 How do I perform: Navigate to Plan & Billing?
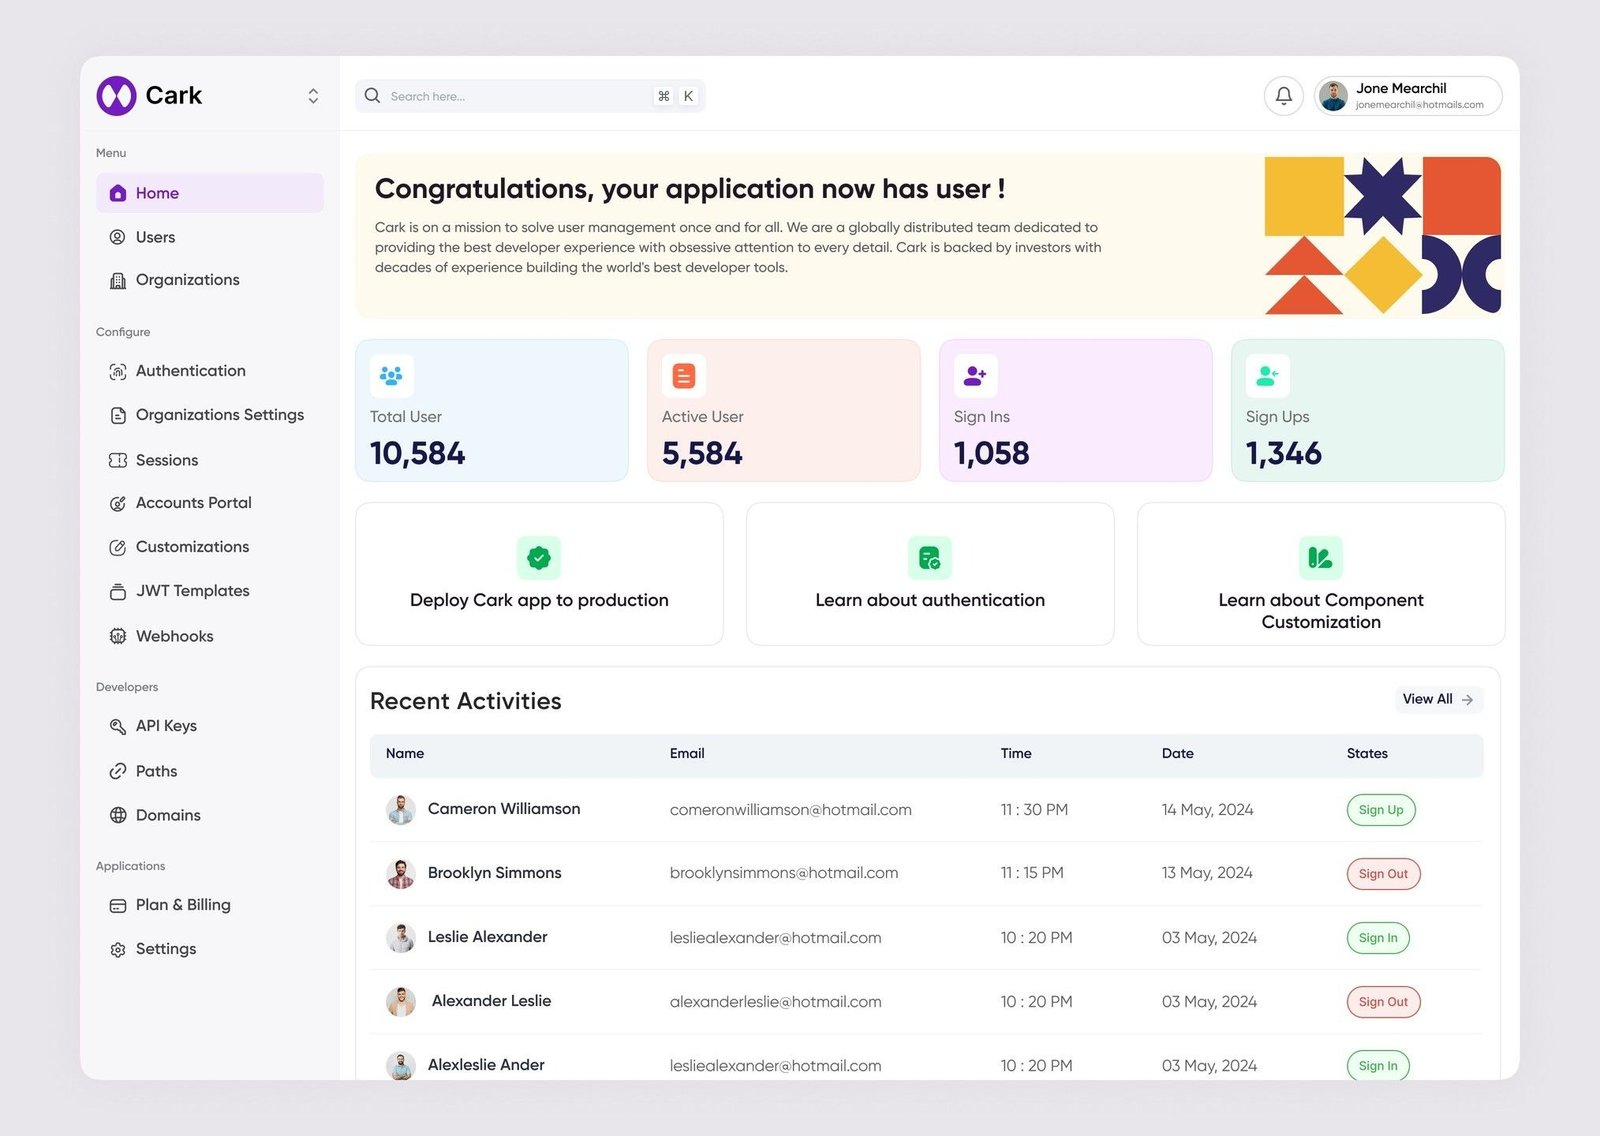[183, 905]
